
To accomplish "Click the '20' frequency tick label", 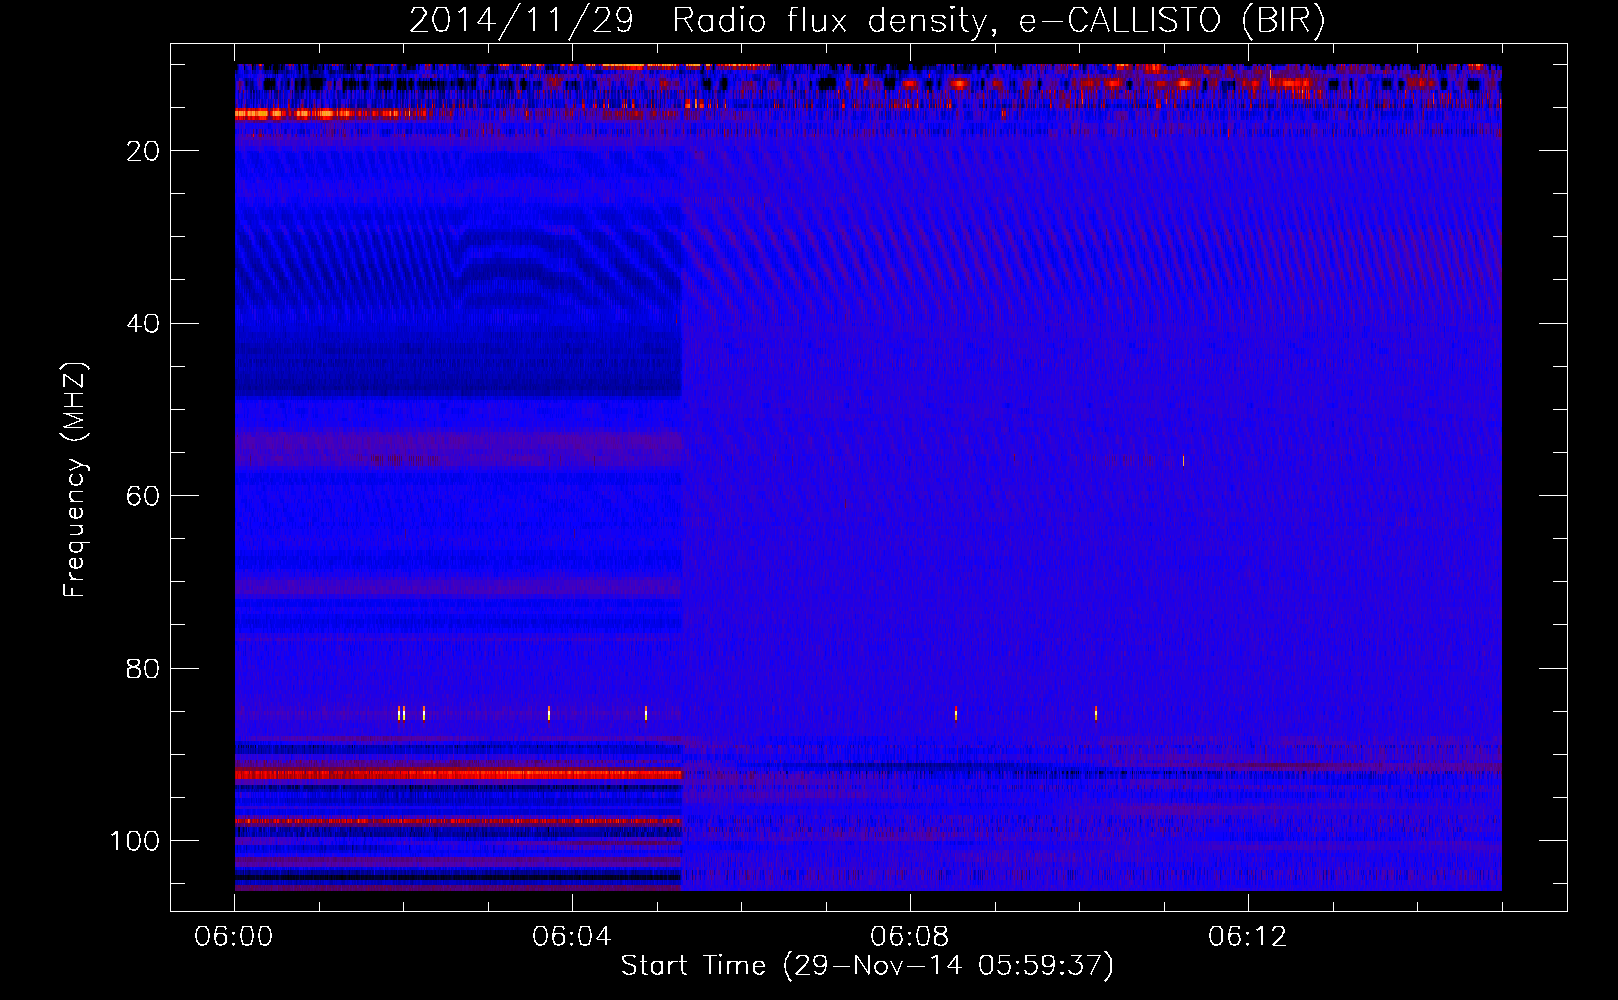I will [144, 151].
